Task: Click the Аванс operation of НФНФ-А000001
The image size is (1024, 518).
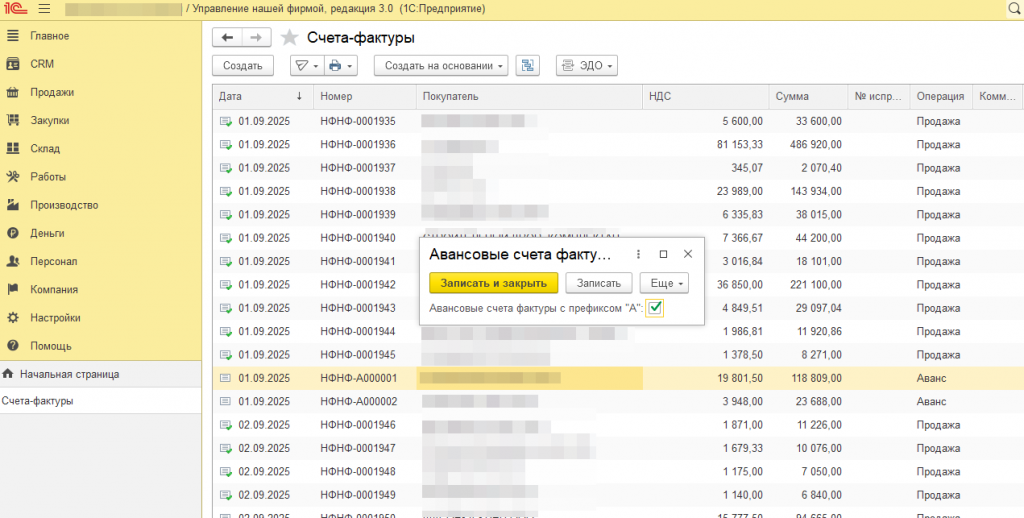Action: pos(931,378)
